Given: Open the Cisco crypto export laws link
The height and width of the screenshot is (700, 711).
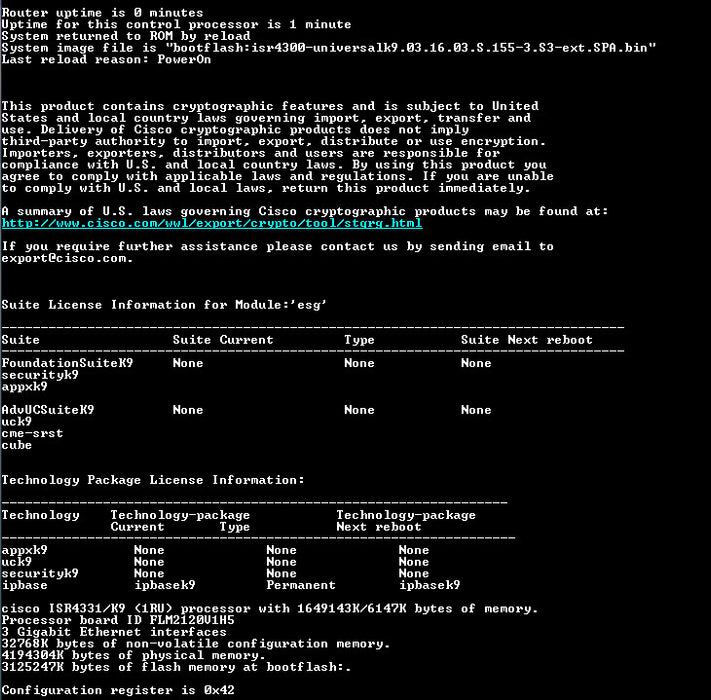Looking at the screenshot, I should pyautogui.click(x=212, y=223).
